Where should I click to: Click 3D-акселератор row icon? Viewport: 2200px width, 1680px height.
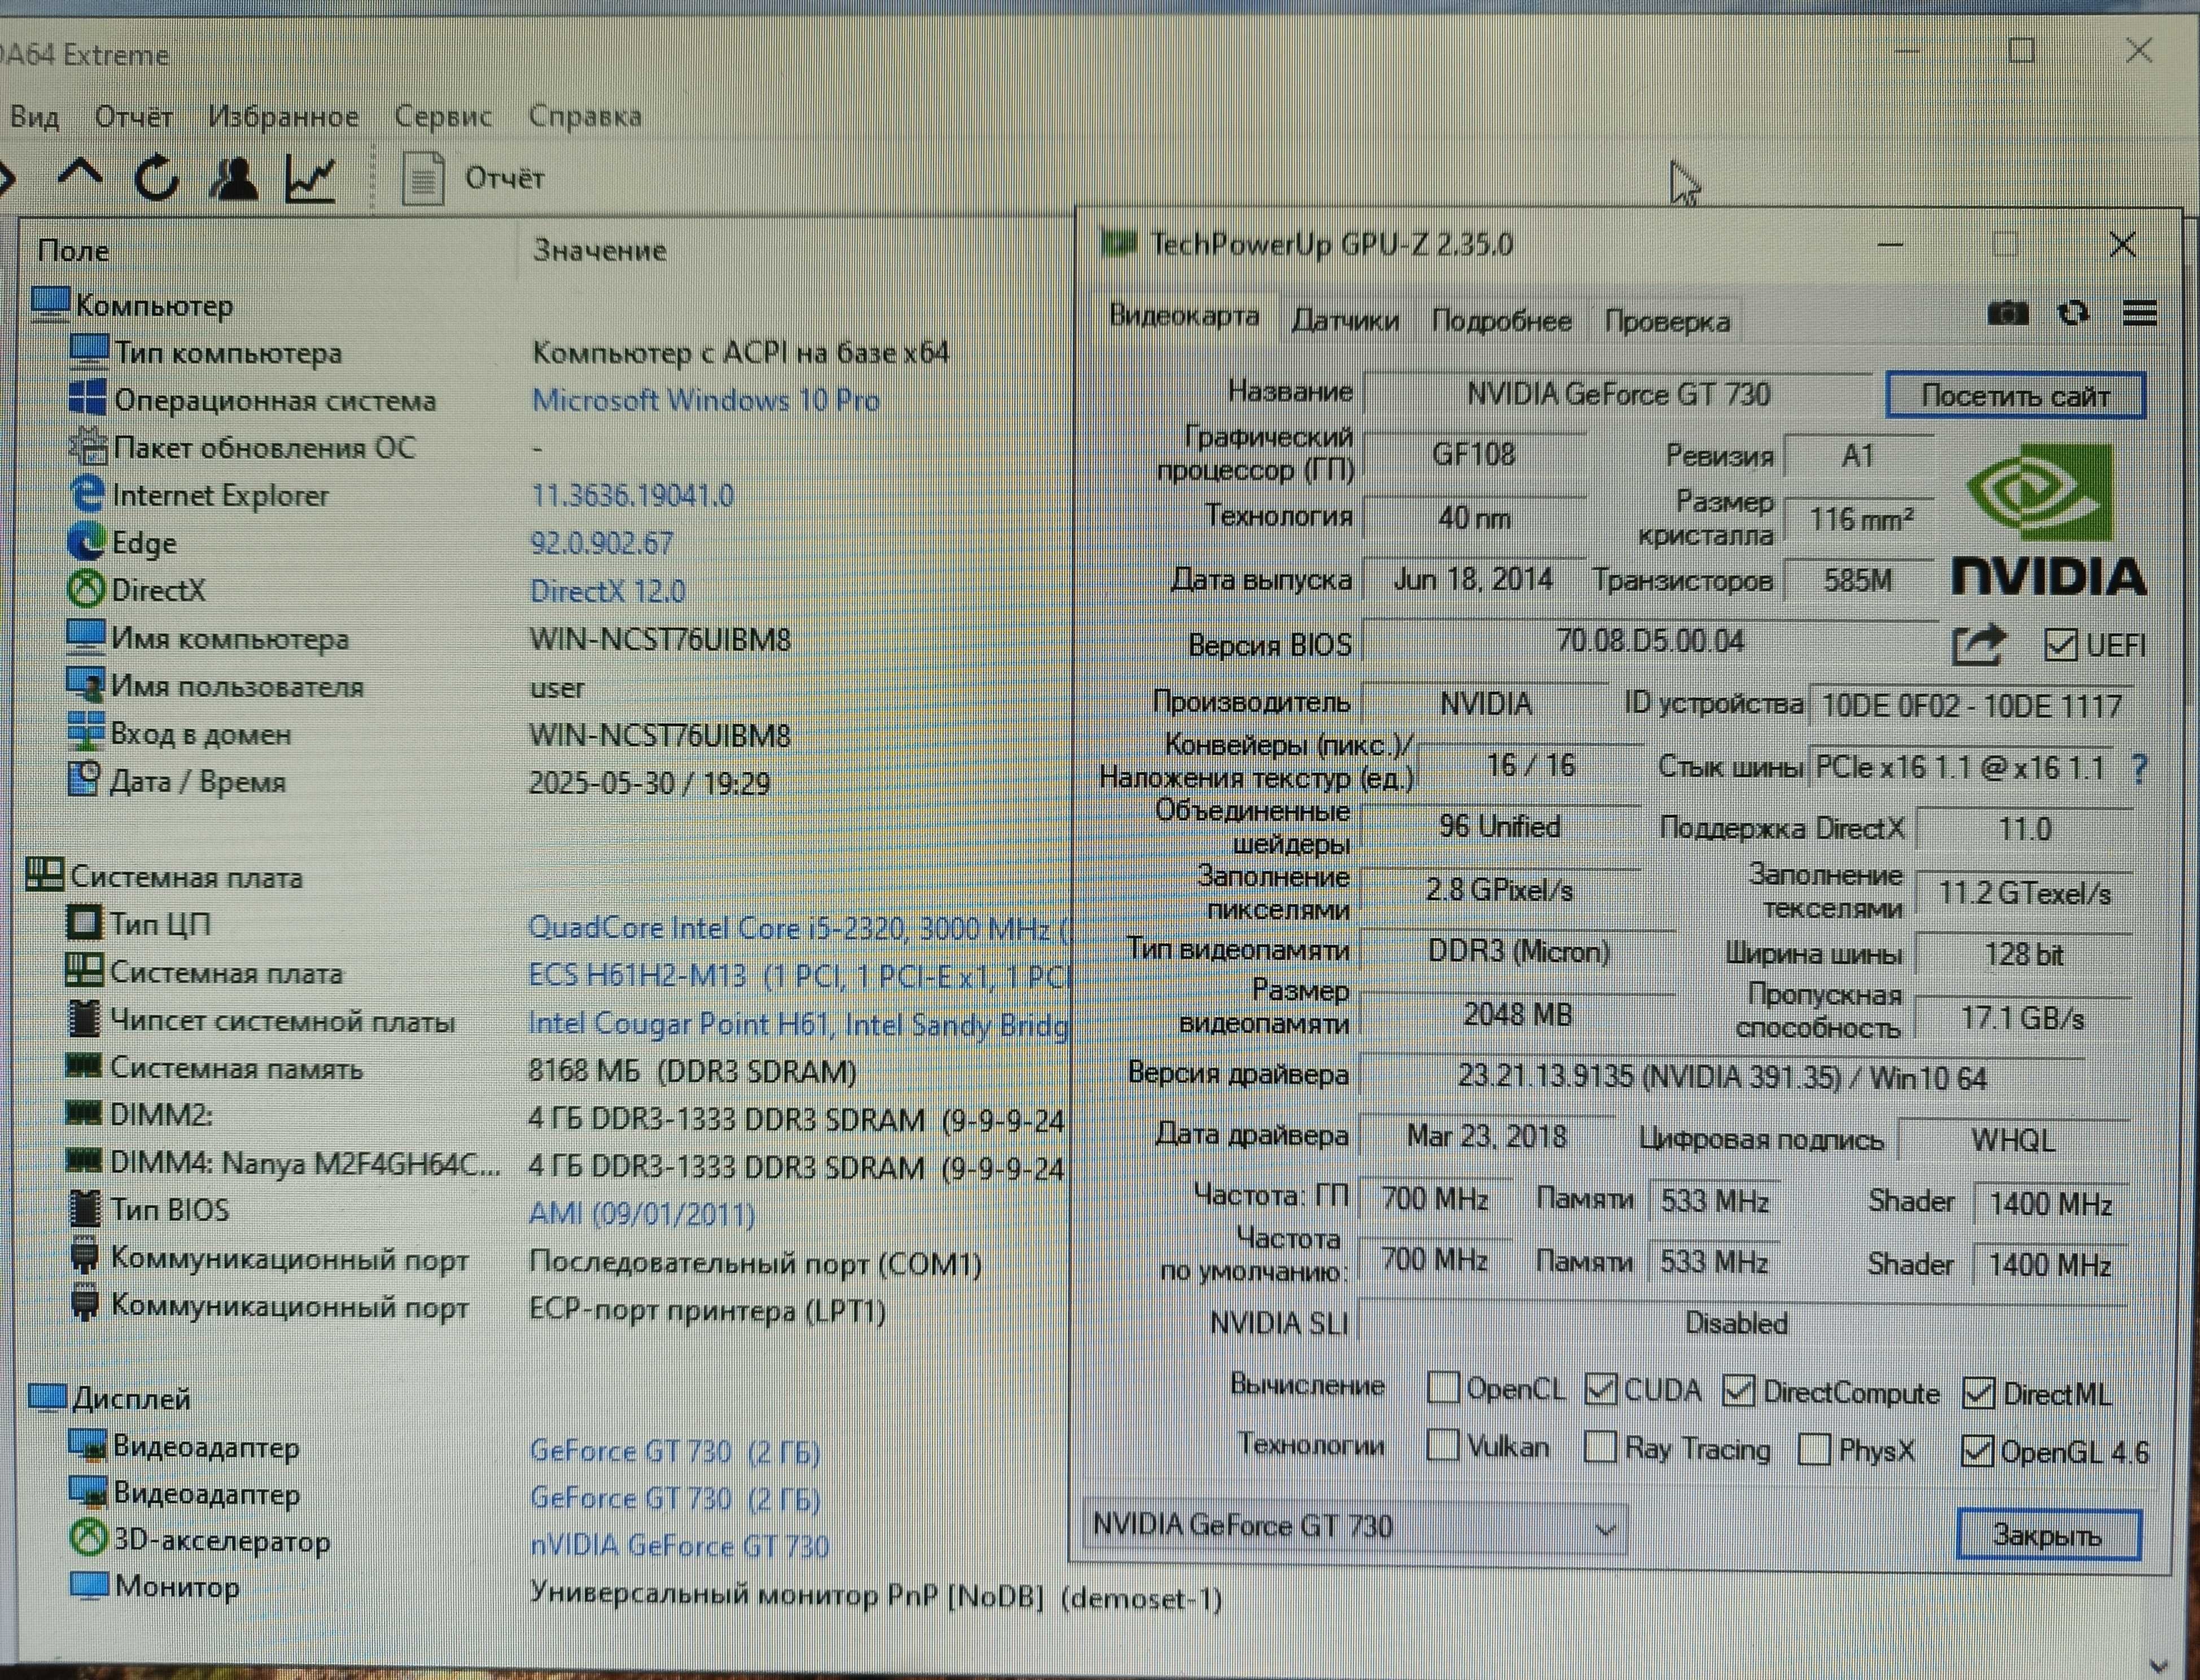[x=88, y=1538]
